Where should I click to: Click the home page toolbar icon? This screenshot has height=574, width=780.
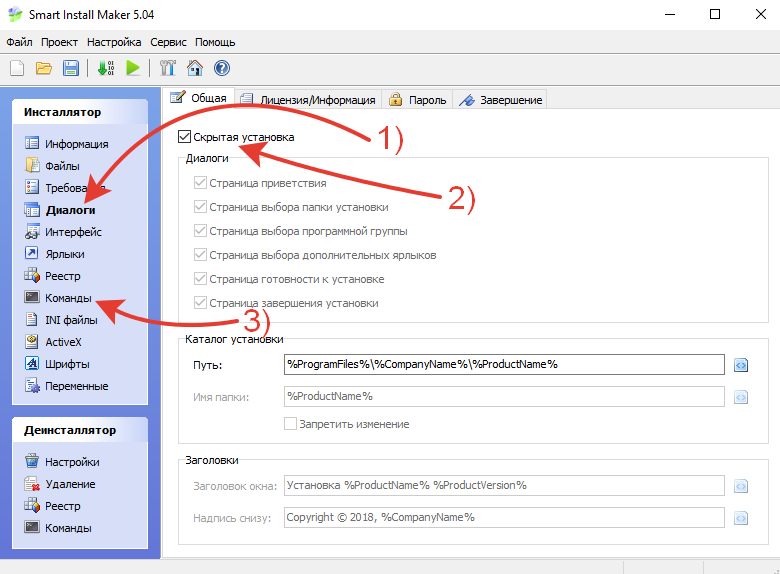pos(195,68)
